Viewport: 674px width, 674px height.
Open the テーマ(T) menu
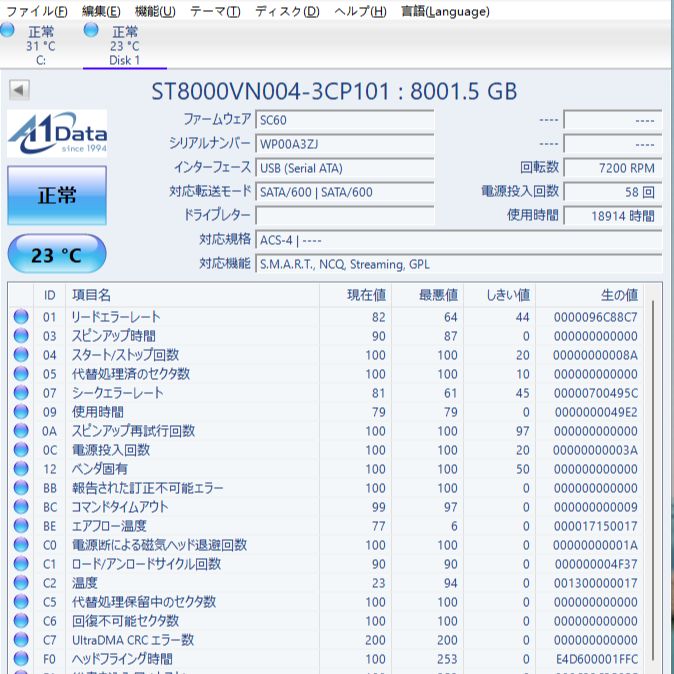click(215, 11)
